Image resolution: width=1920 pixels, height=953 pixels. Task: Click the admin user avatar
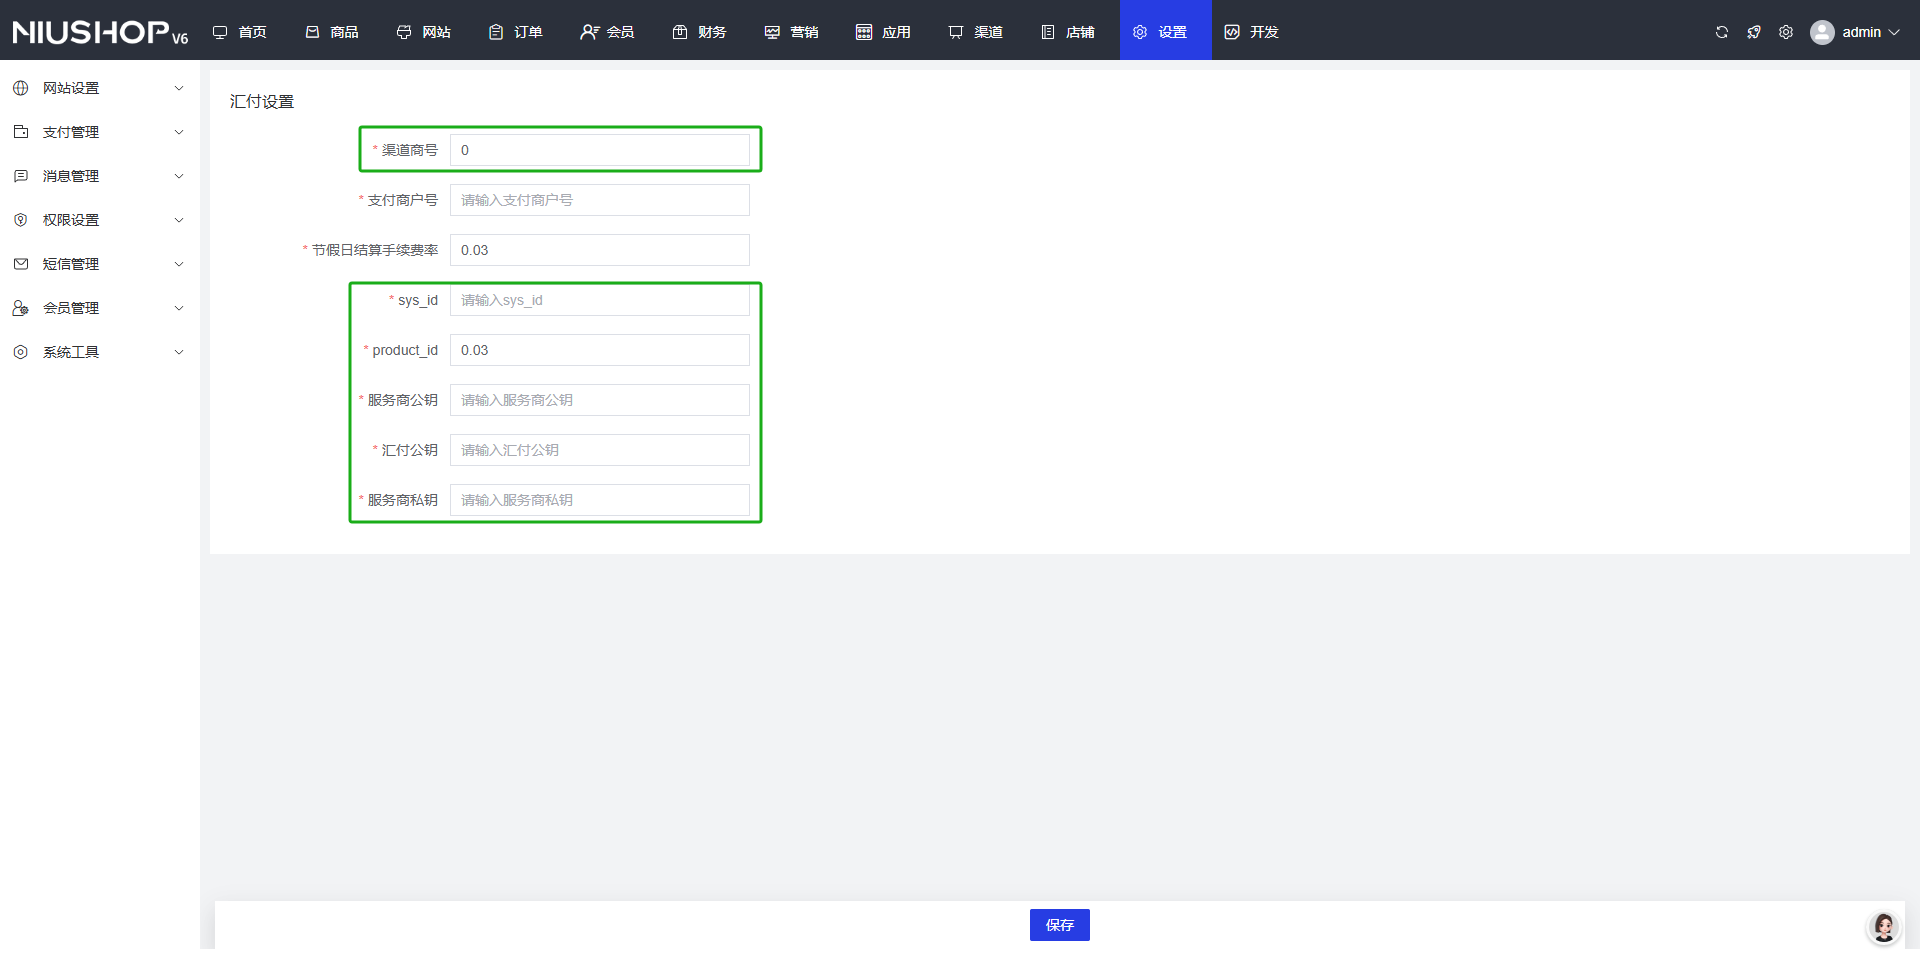(1822, 32)
